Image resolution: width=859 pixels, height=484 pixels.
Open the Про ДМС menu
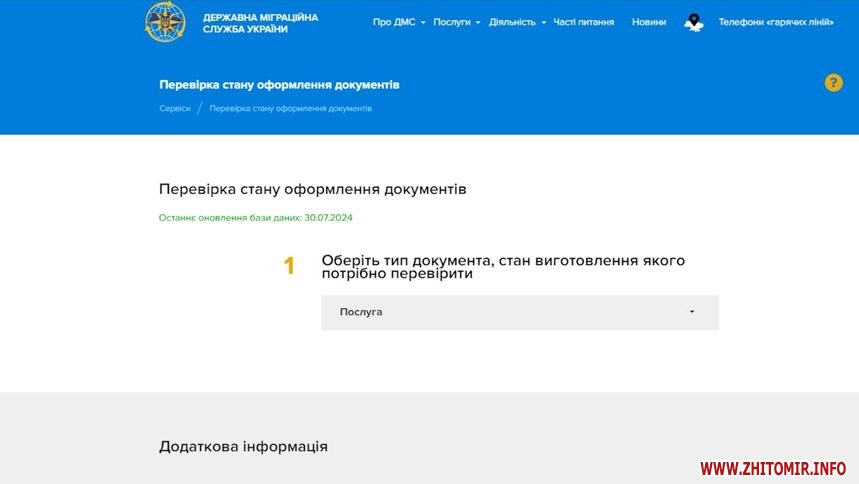[x=396, y=22]
